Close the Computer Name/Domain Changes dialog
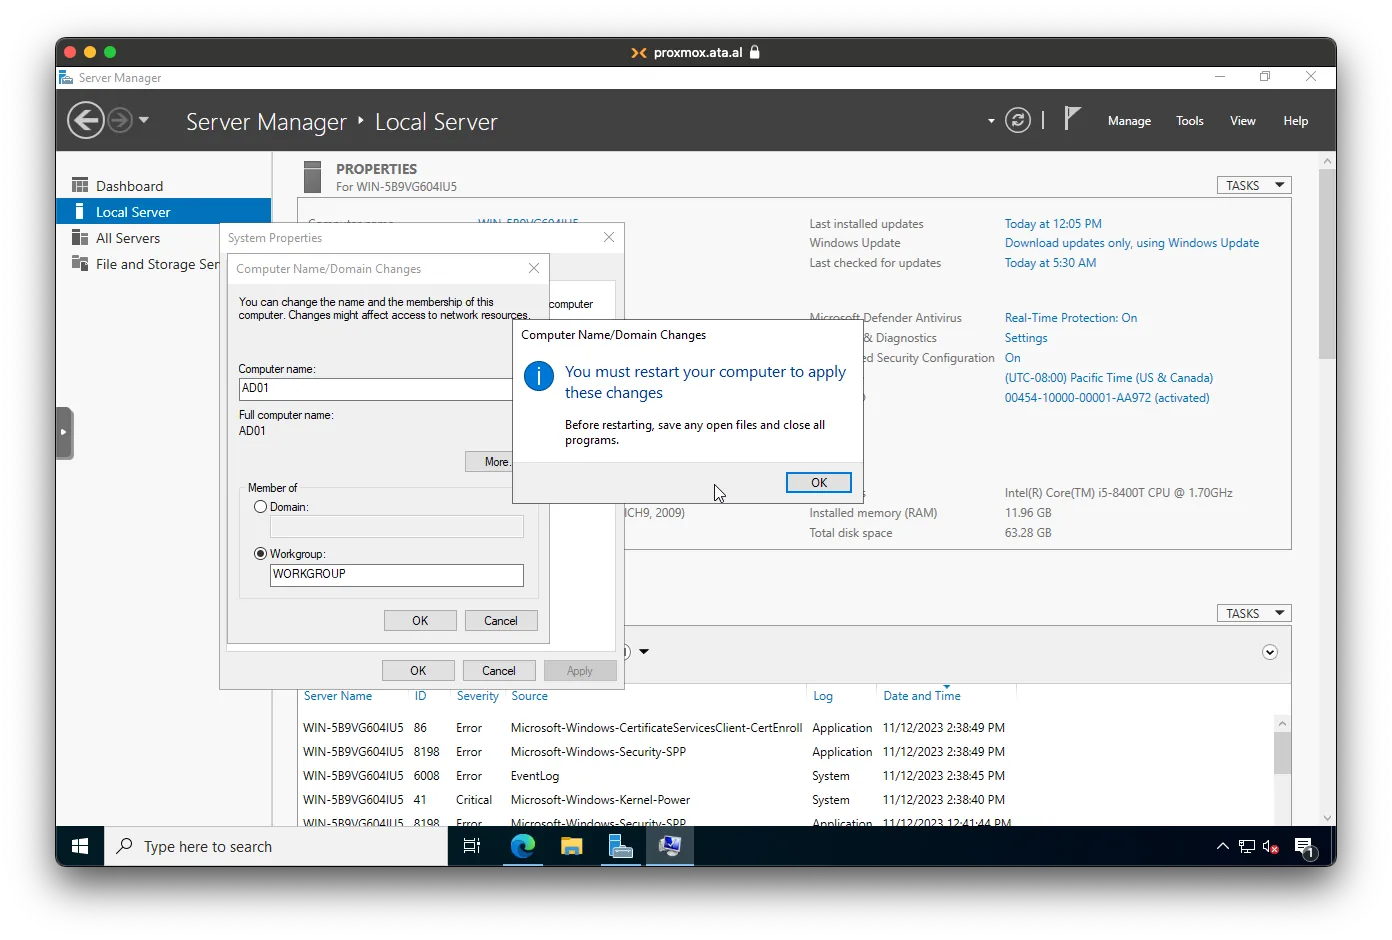1392x940 pixels. (x=534, y=268)
